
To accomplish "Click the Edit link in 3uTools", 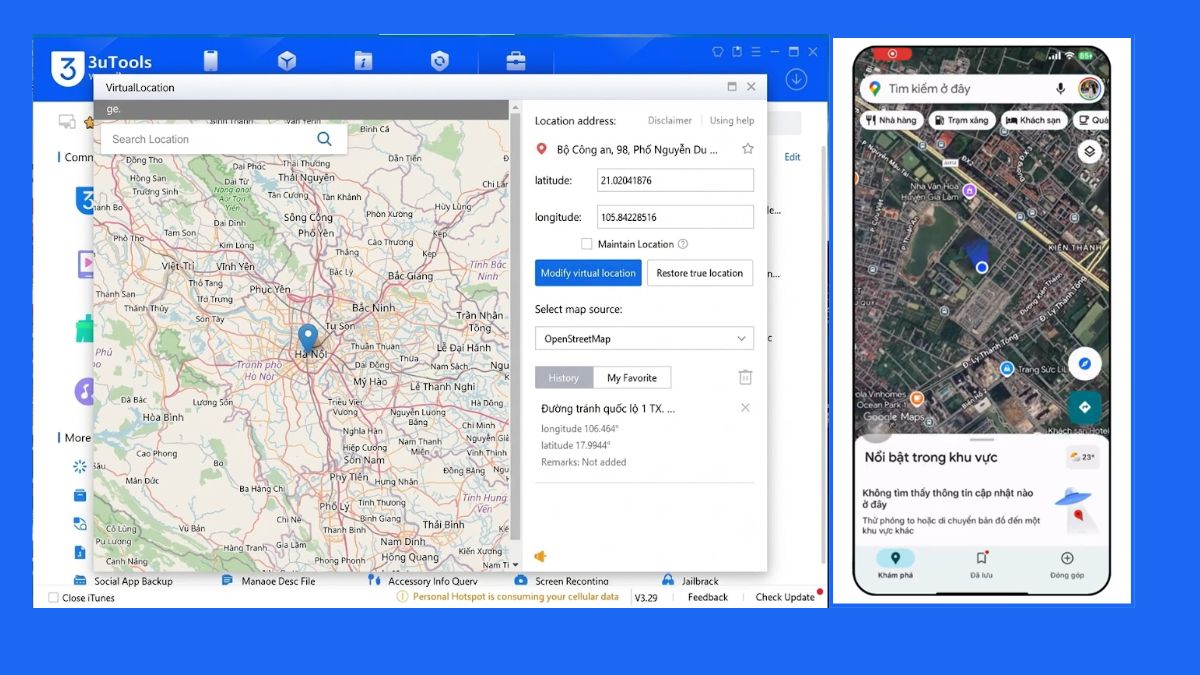I will click(792, 157).
